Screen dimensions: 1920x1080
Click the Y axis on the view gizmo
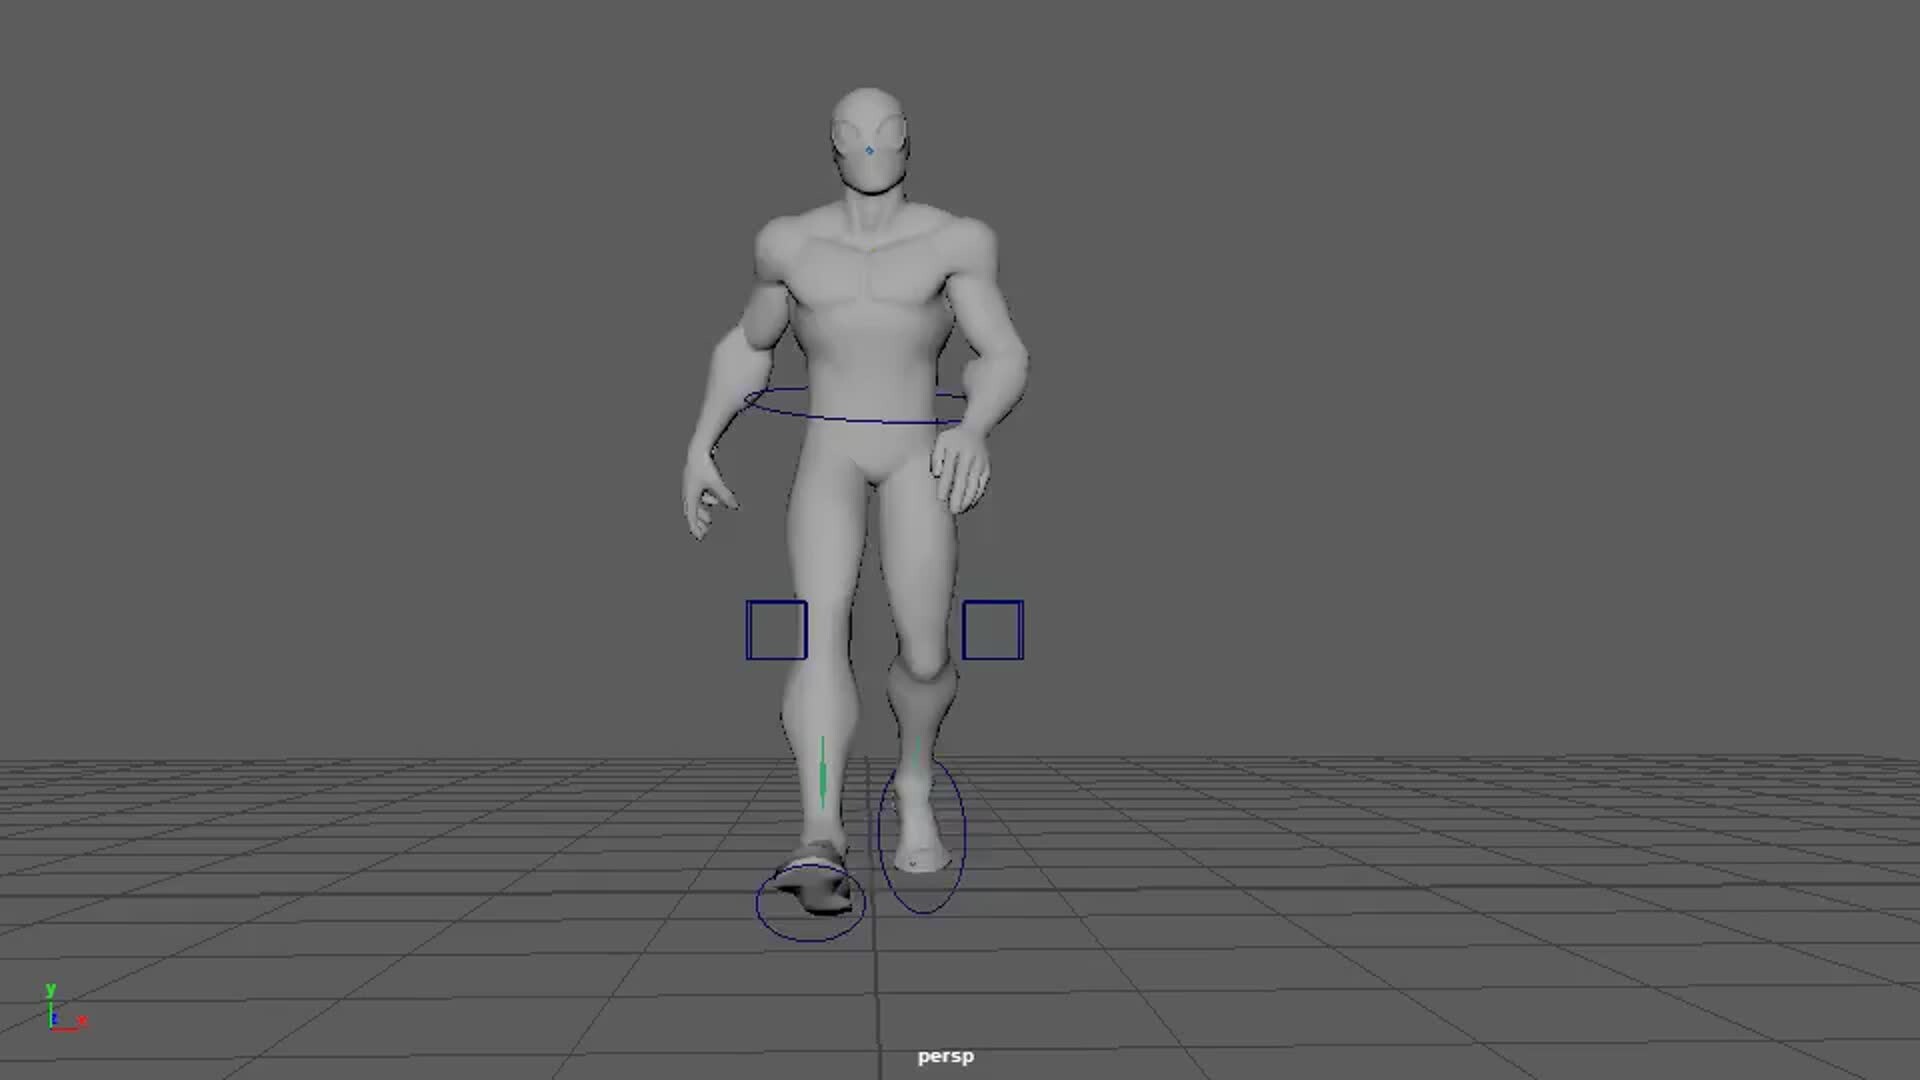(50, 988)
